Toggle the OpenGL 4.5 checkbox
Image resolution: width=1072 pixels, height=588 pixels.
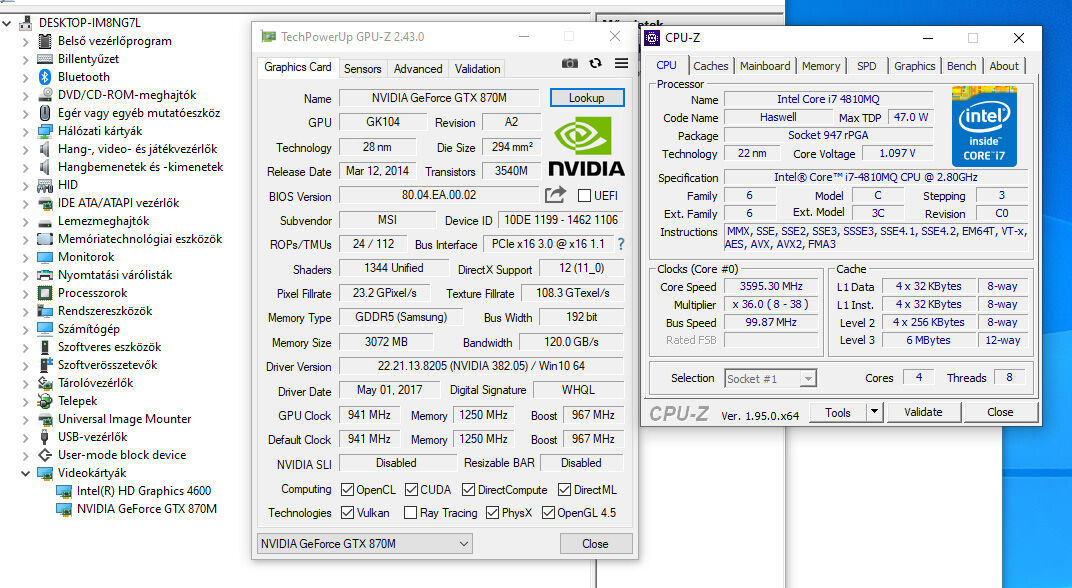[x=548, y=513]
